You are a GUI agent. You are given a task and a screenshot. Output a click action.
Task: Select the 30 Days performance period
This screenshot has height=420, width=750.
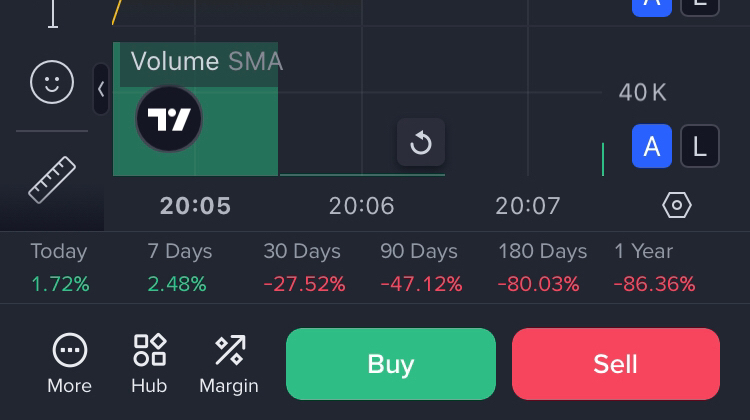[x=302, y=267]
